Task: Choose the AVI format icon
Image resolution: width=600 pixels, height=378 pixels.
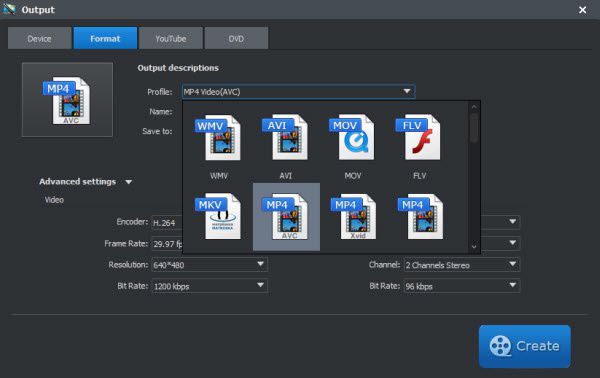Action: pos(285,137)
